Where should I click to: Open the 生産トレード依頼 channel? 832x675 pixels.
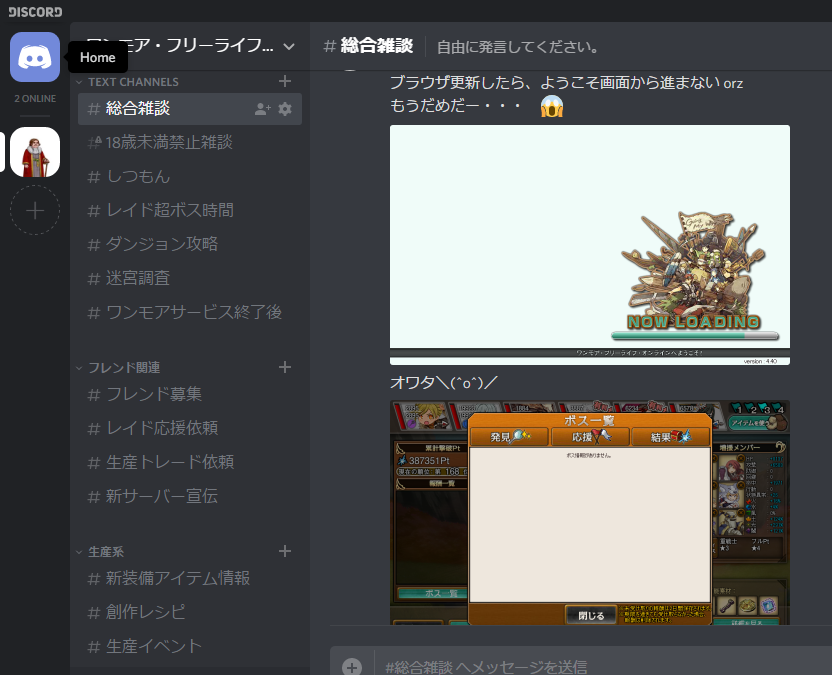coord(190,462)
